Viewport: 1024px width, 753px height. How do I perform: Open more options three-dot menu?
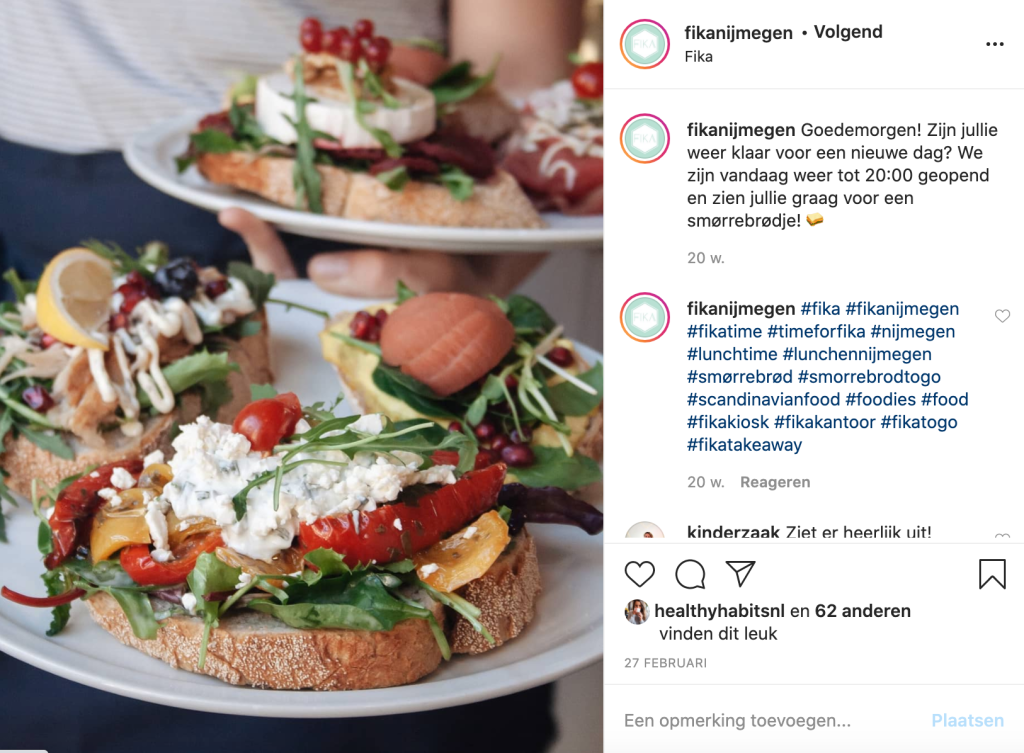tap(995, 44)
